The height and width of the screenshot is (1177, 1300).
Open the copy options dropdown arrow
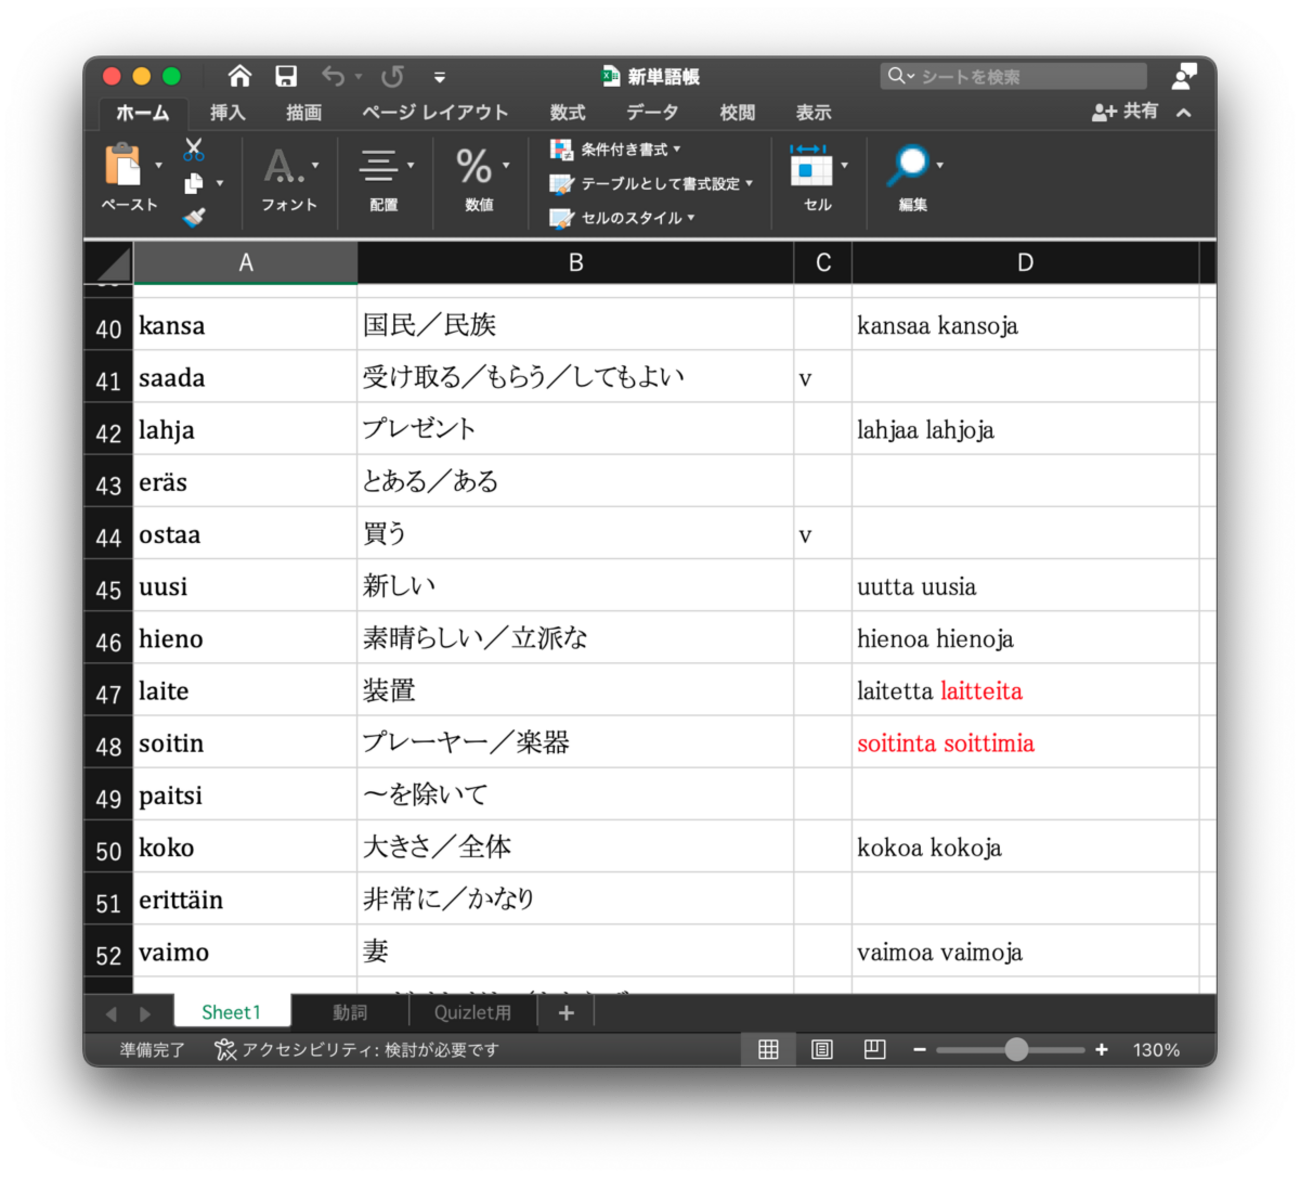pos(220,184)
